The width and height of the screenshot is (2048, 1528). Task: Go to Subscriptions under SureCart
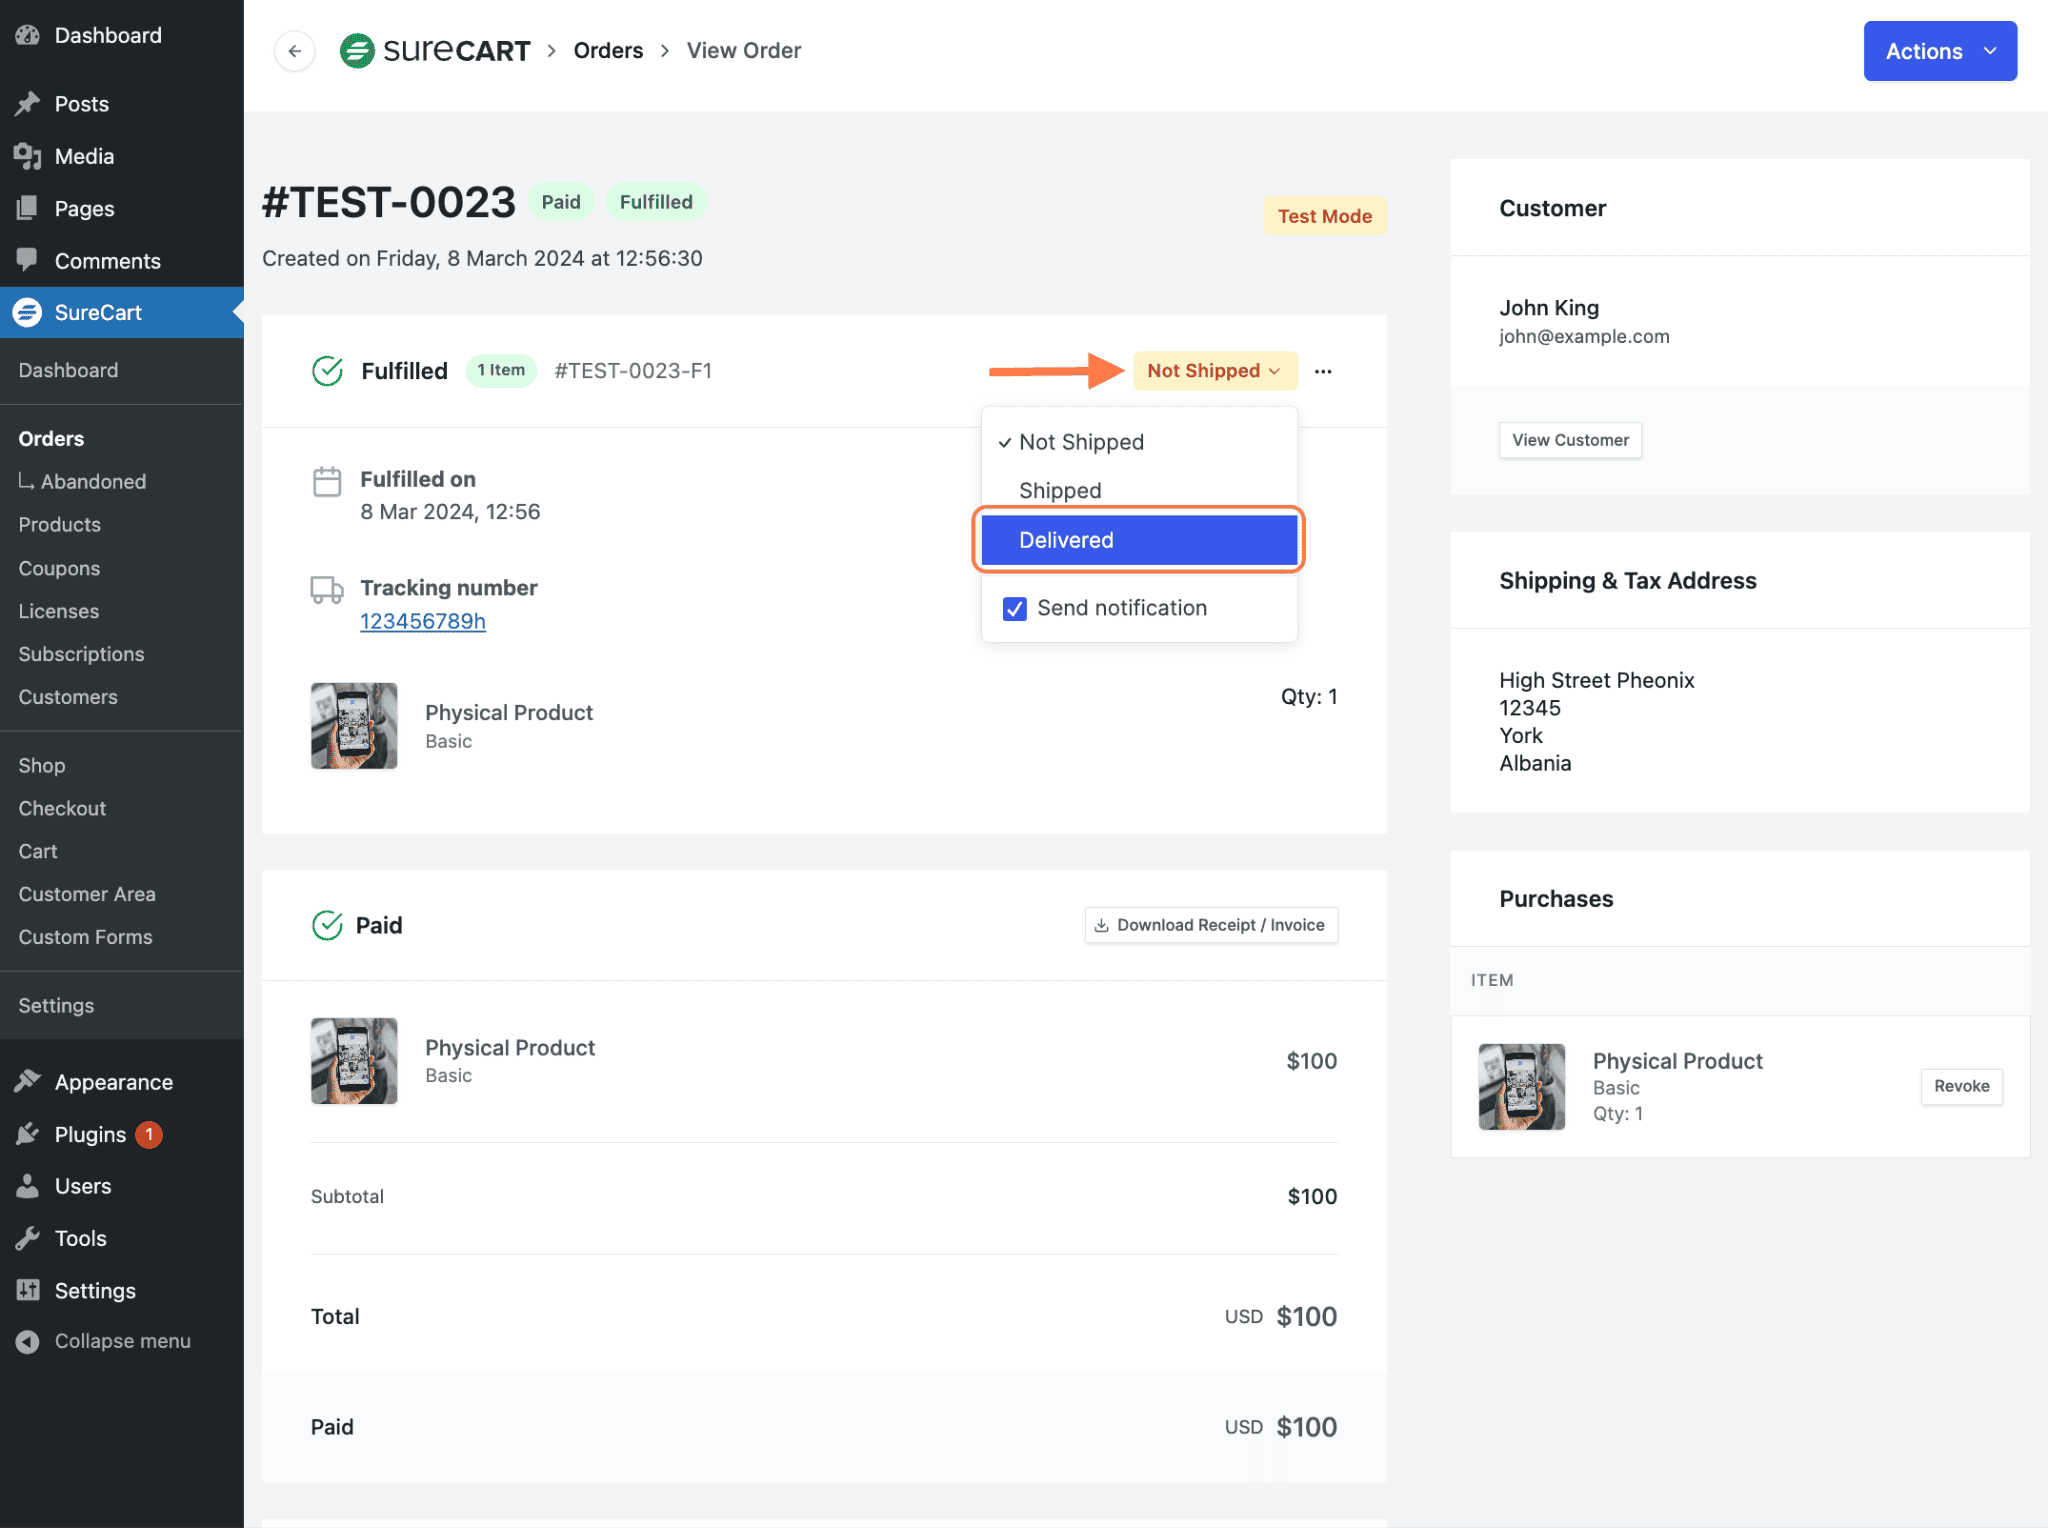(x=81, y=654)
